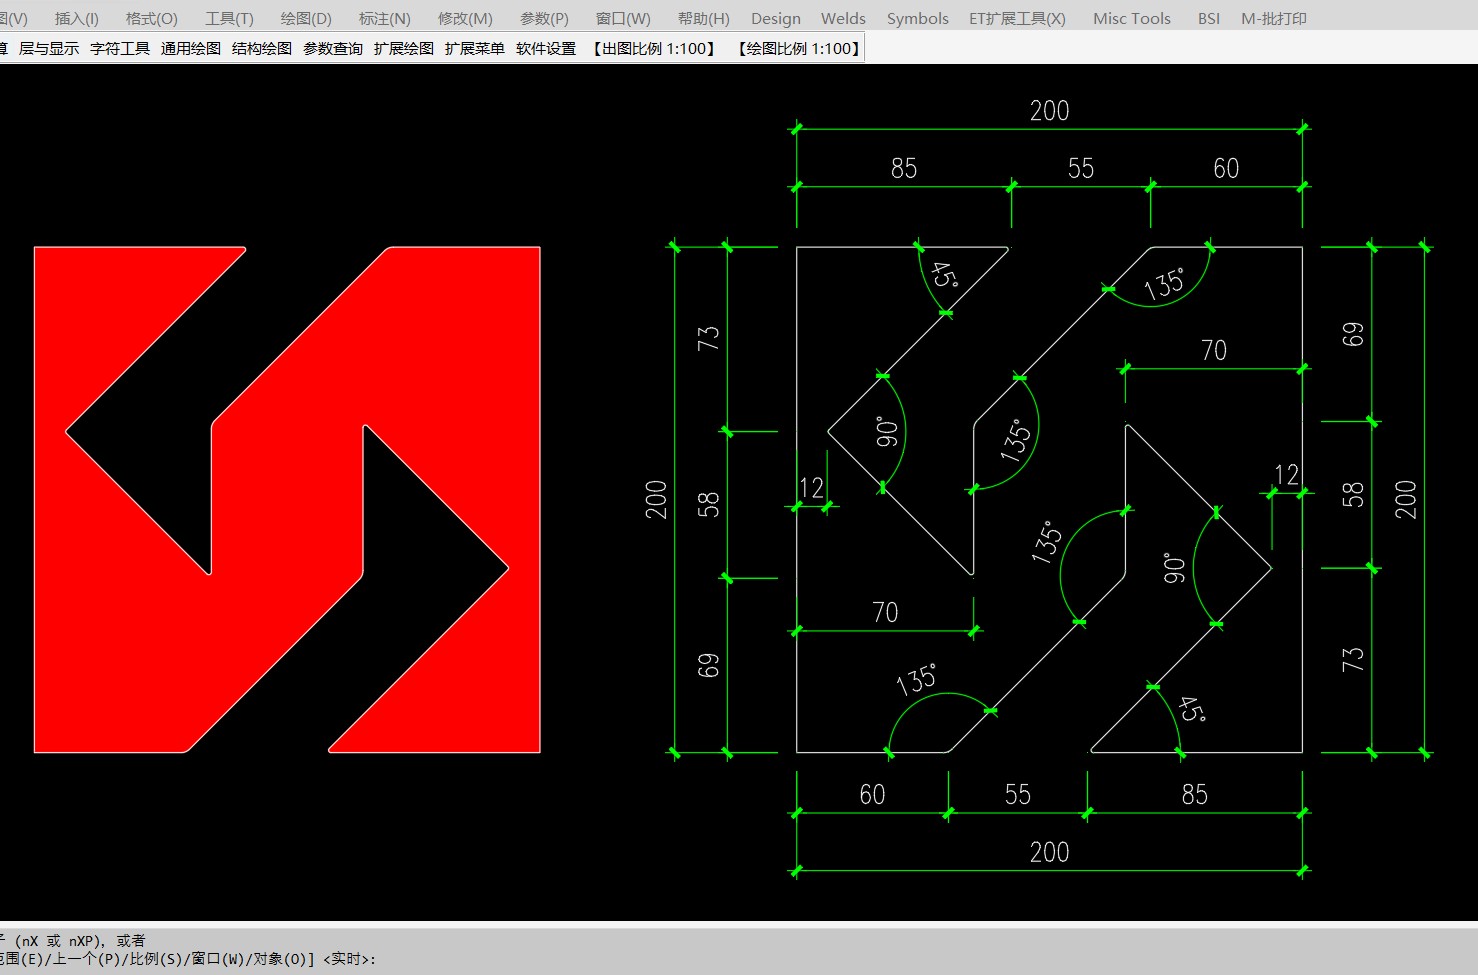Select the 69 dimension text left of the drawing
Viewport: 1478px width, 975px height.
point(708,666)
